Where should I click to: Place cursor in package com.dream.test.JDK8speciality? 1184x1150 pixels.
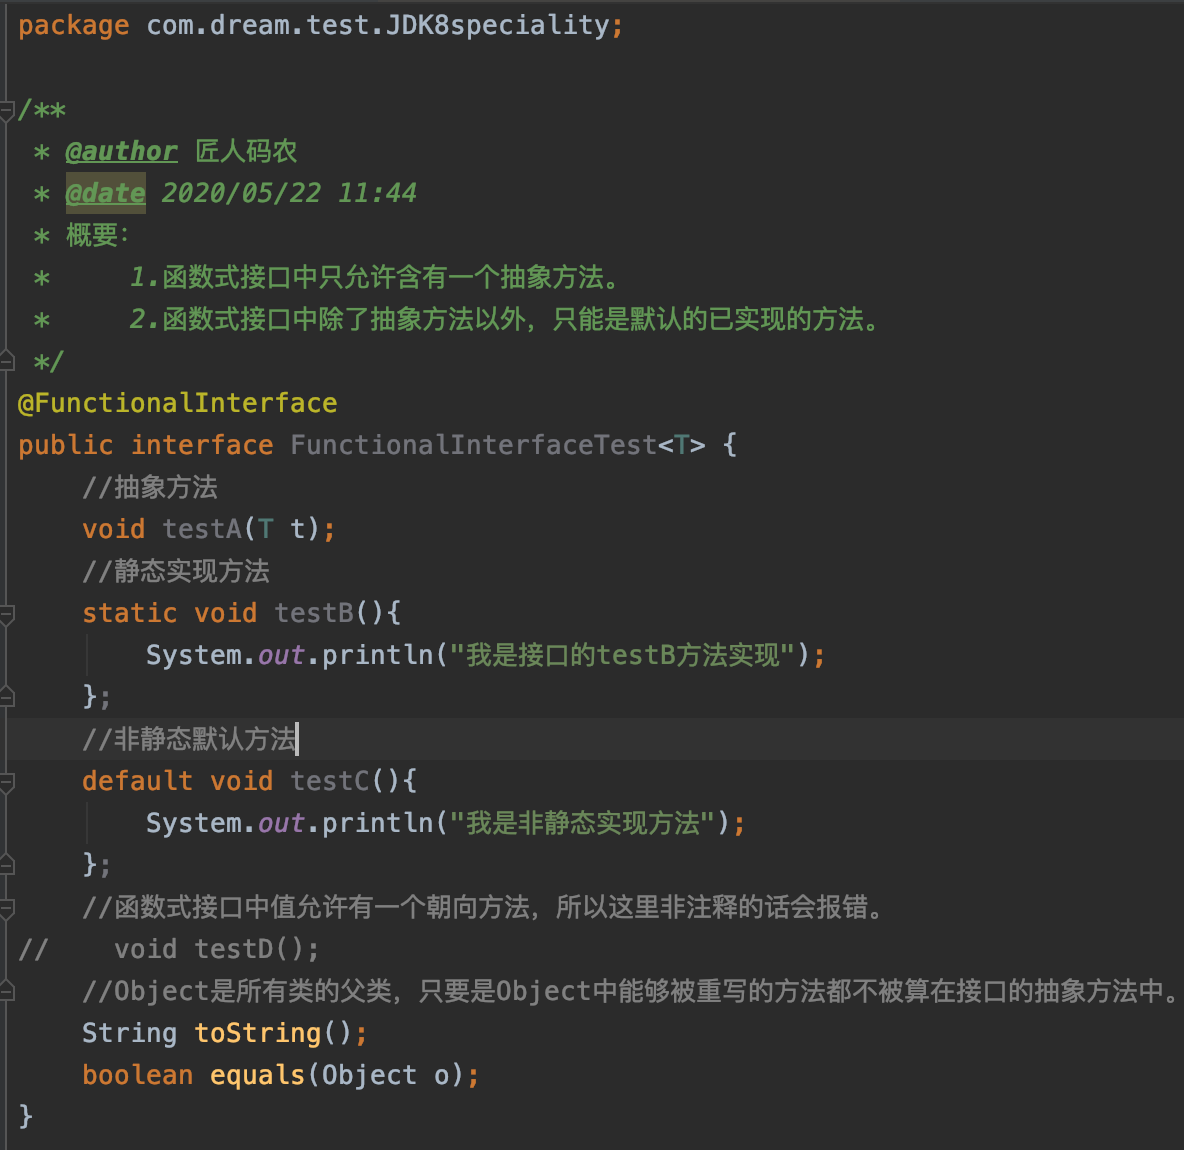click(x=321, y=26)
